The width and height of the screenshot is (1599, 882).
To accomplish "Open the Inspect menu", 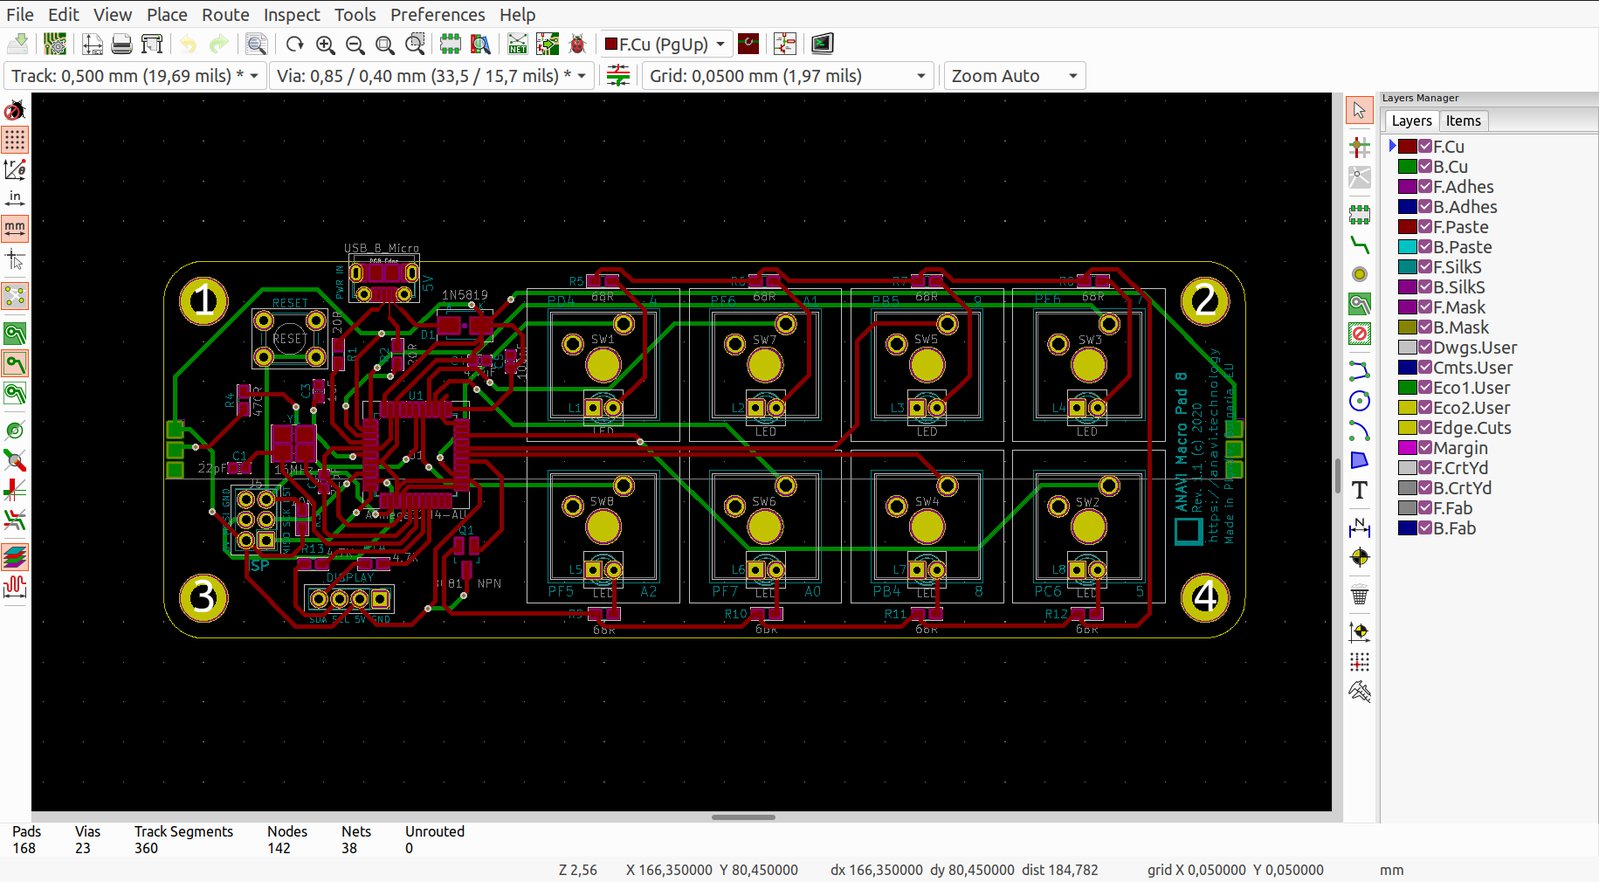I will point(291,14).
